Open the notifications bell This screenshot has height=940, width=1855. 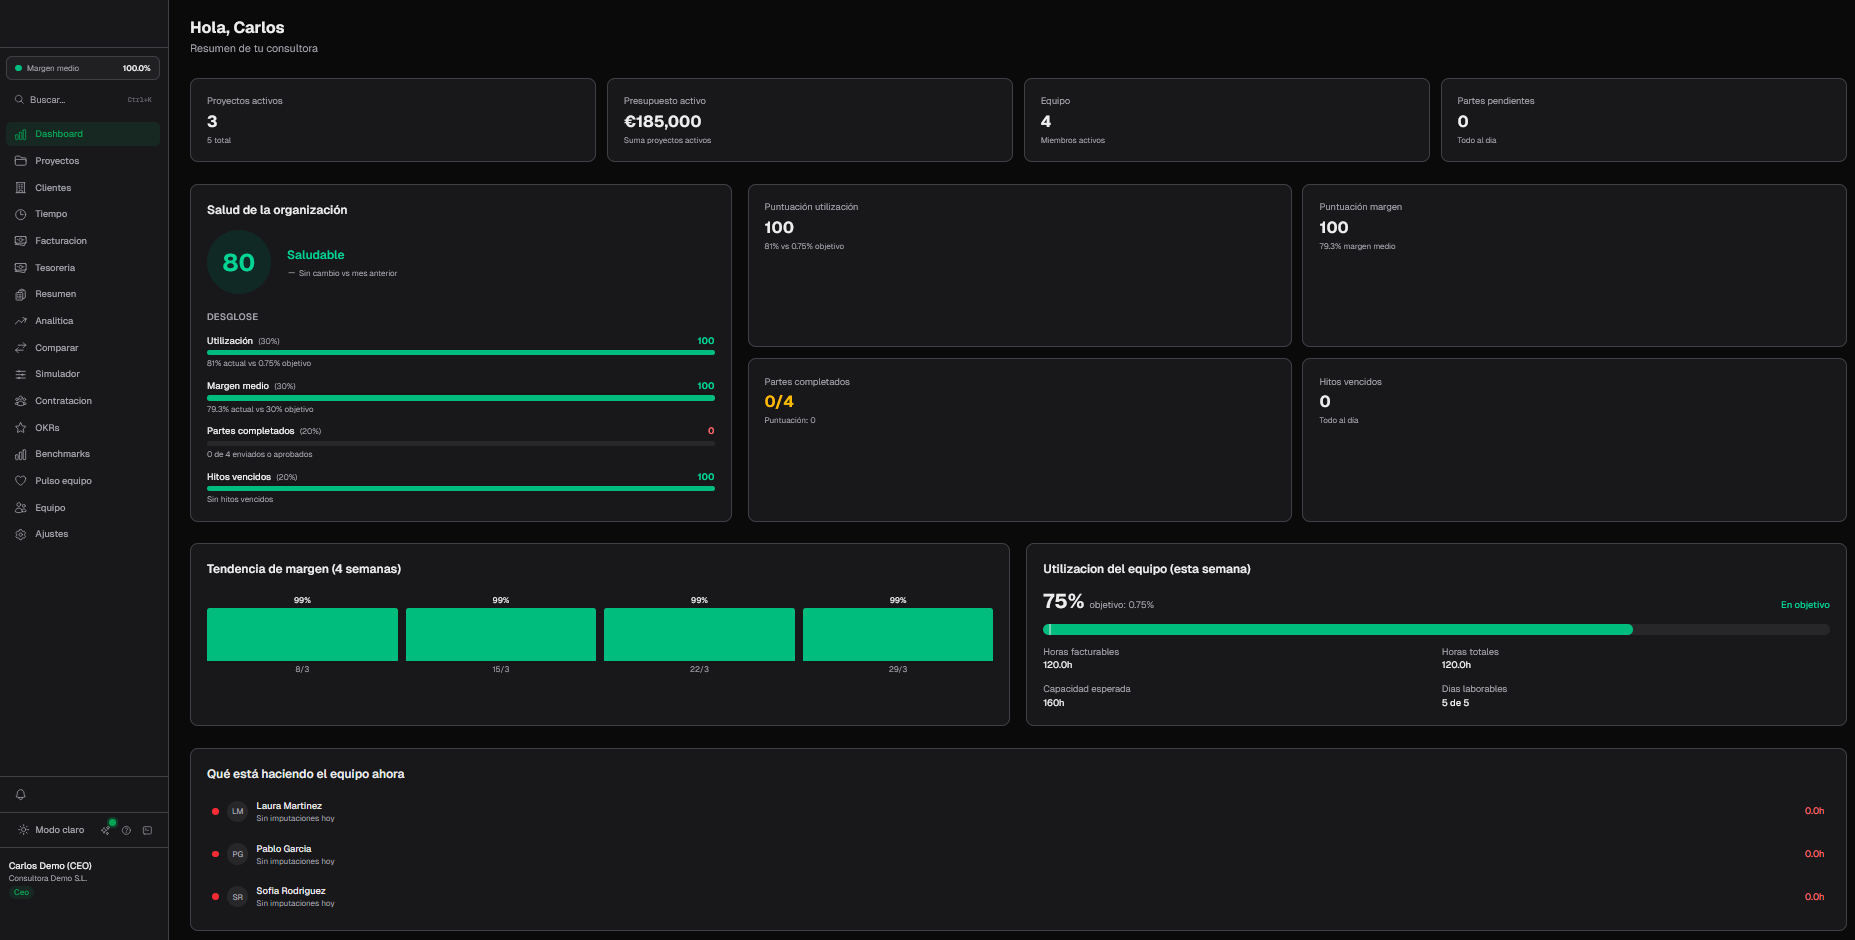click(x=20, y=795)
